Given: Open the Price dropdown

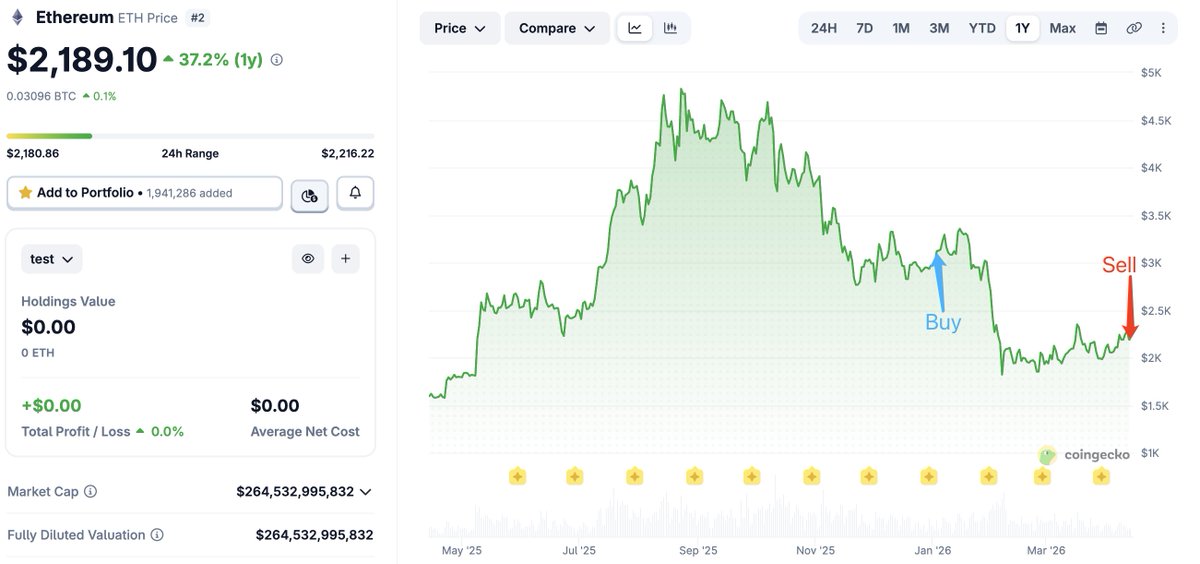Looking at the screenshot, I should pyautogui.click(x=460, y=28).
